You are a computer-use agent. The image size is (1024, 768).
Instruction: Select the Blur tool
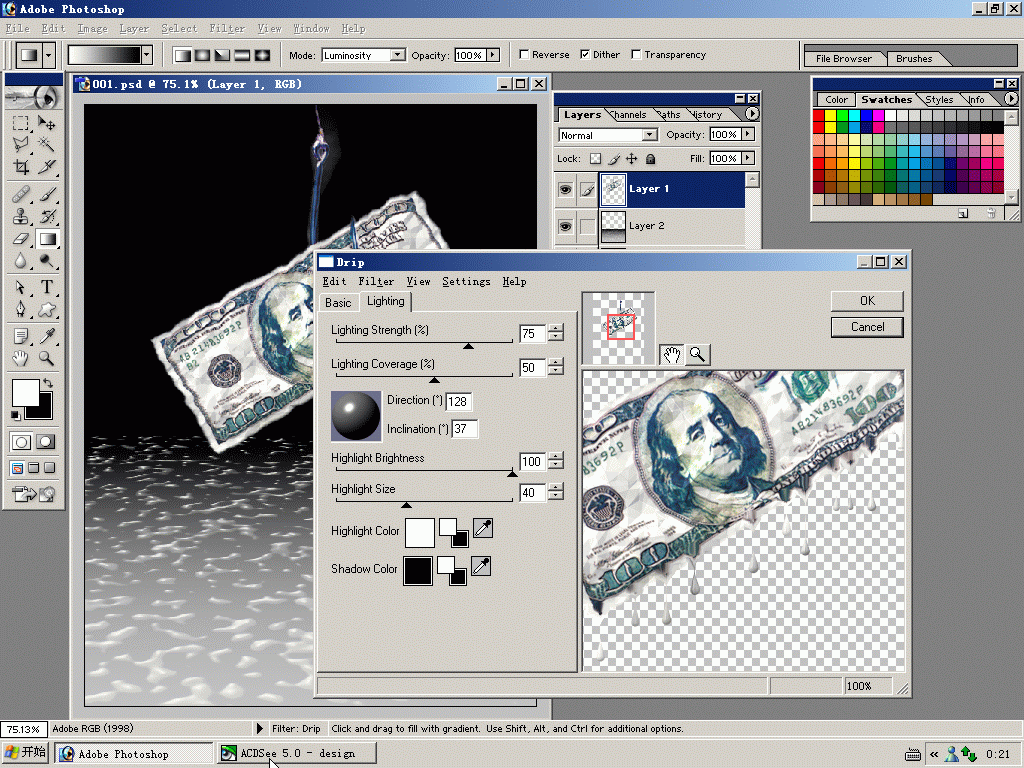[21, 261]
